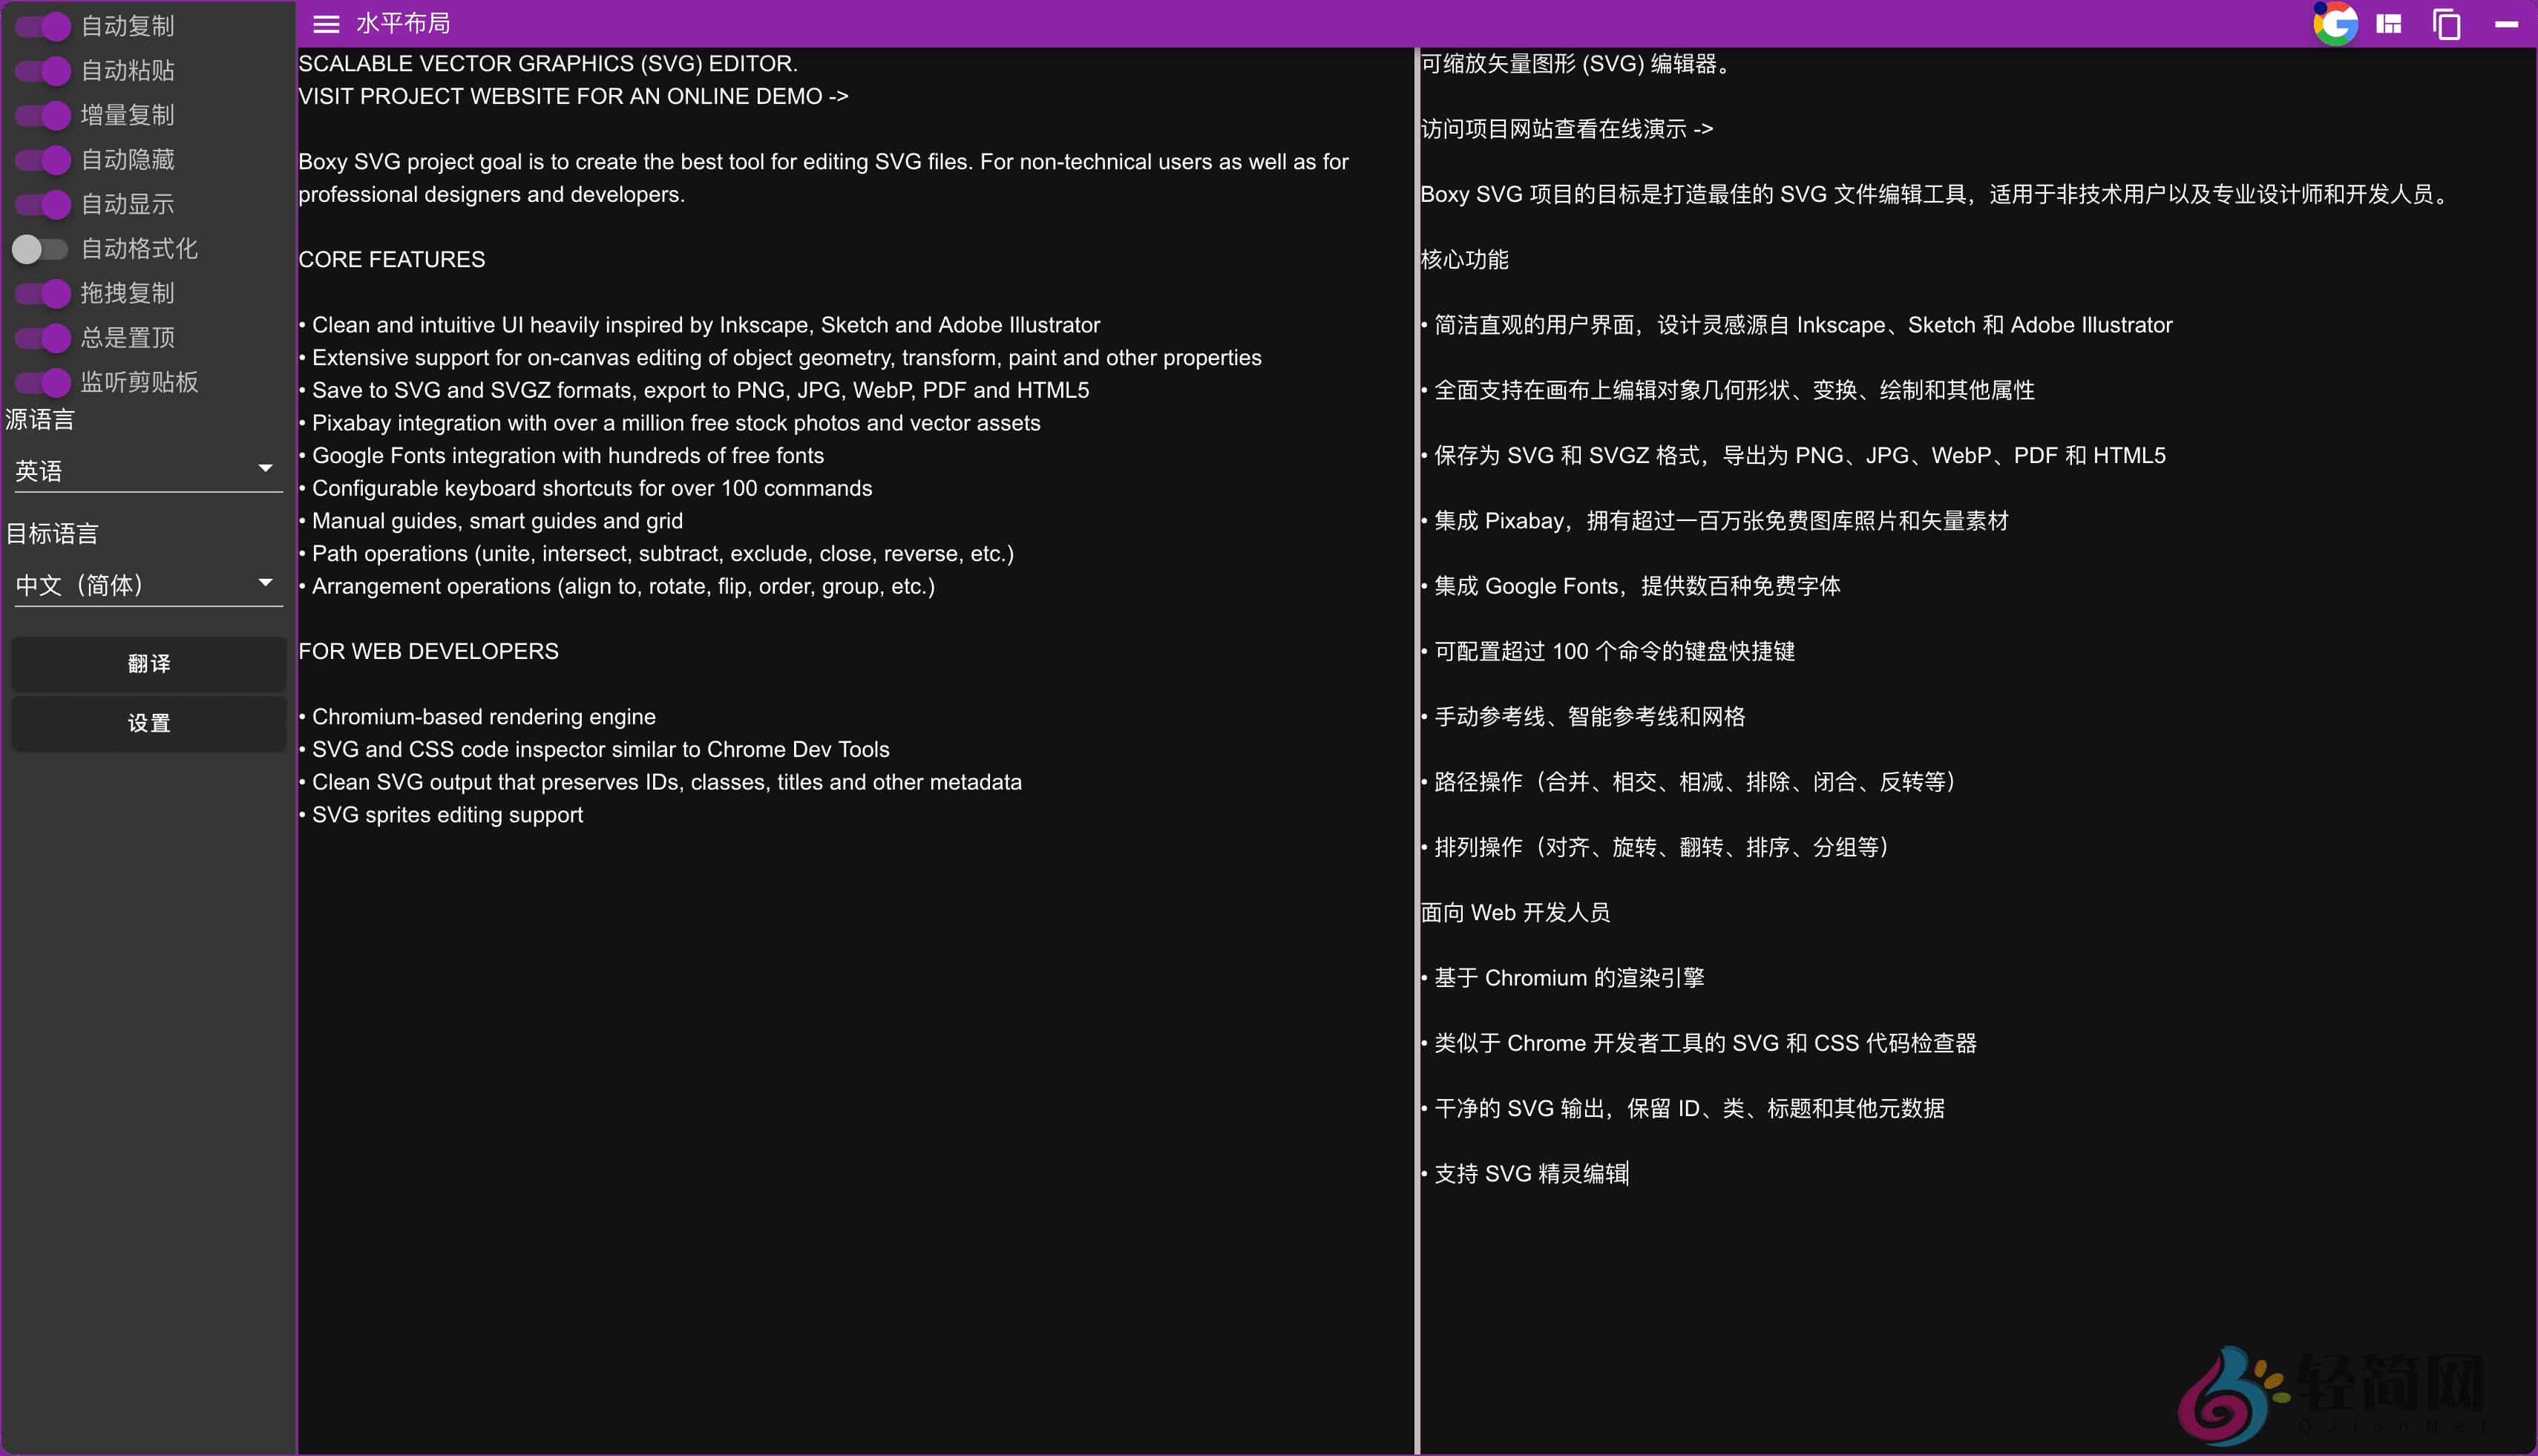Open the 源语言 dropdown showing 英语

click(x=148, y=470)
